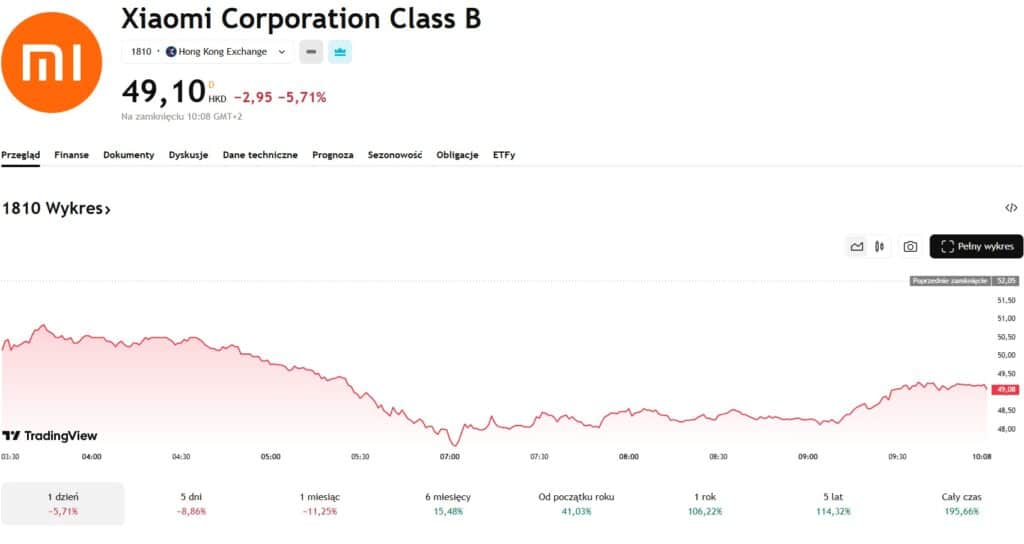1024x544 pixels.
Task: Open the 1810 Wykres chart link
Action: (56, 209)
